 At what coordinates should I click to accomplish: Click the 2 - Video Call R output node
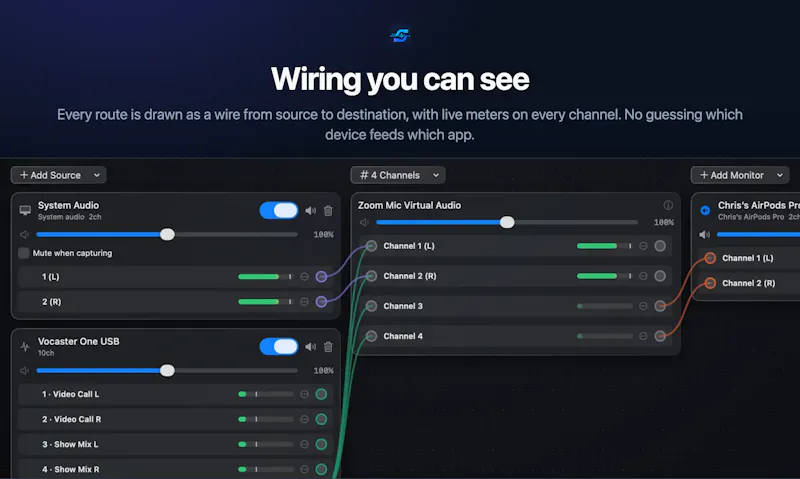[321, 419]
